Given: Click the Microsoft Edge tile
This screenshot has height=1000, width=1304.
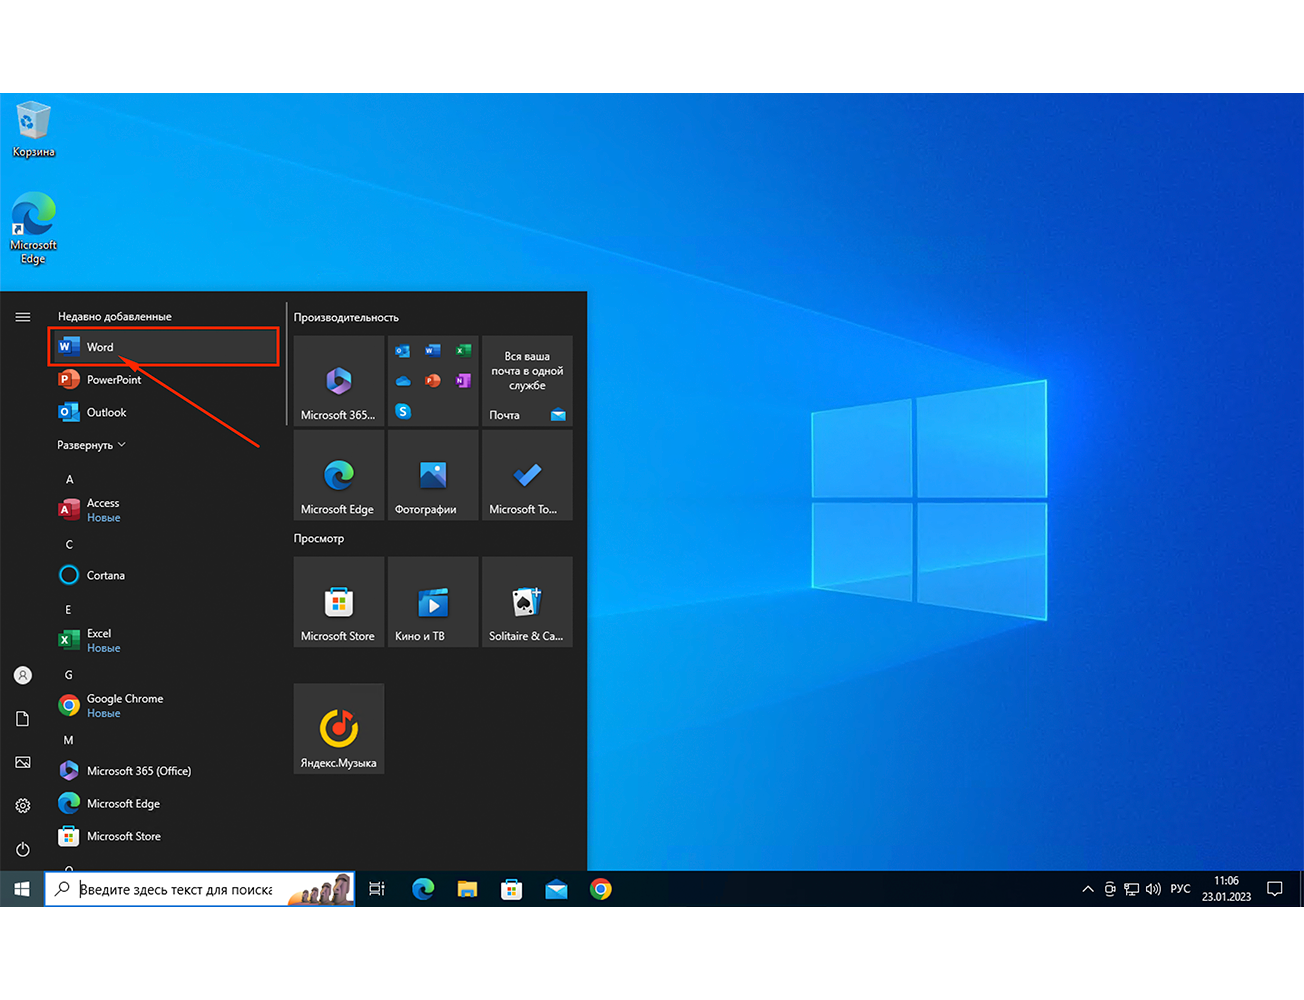Looking at the screenshot, I should [x=339, y=475].
